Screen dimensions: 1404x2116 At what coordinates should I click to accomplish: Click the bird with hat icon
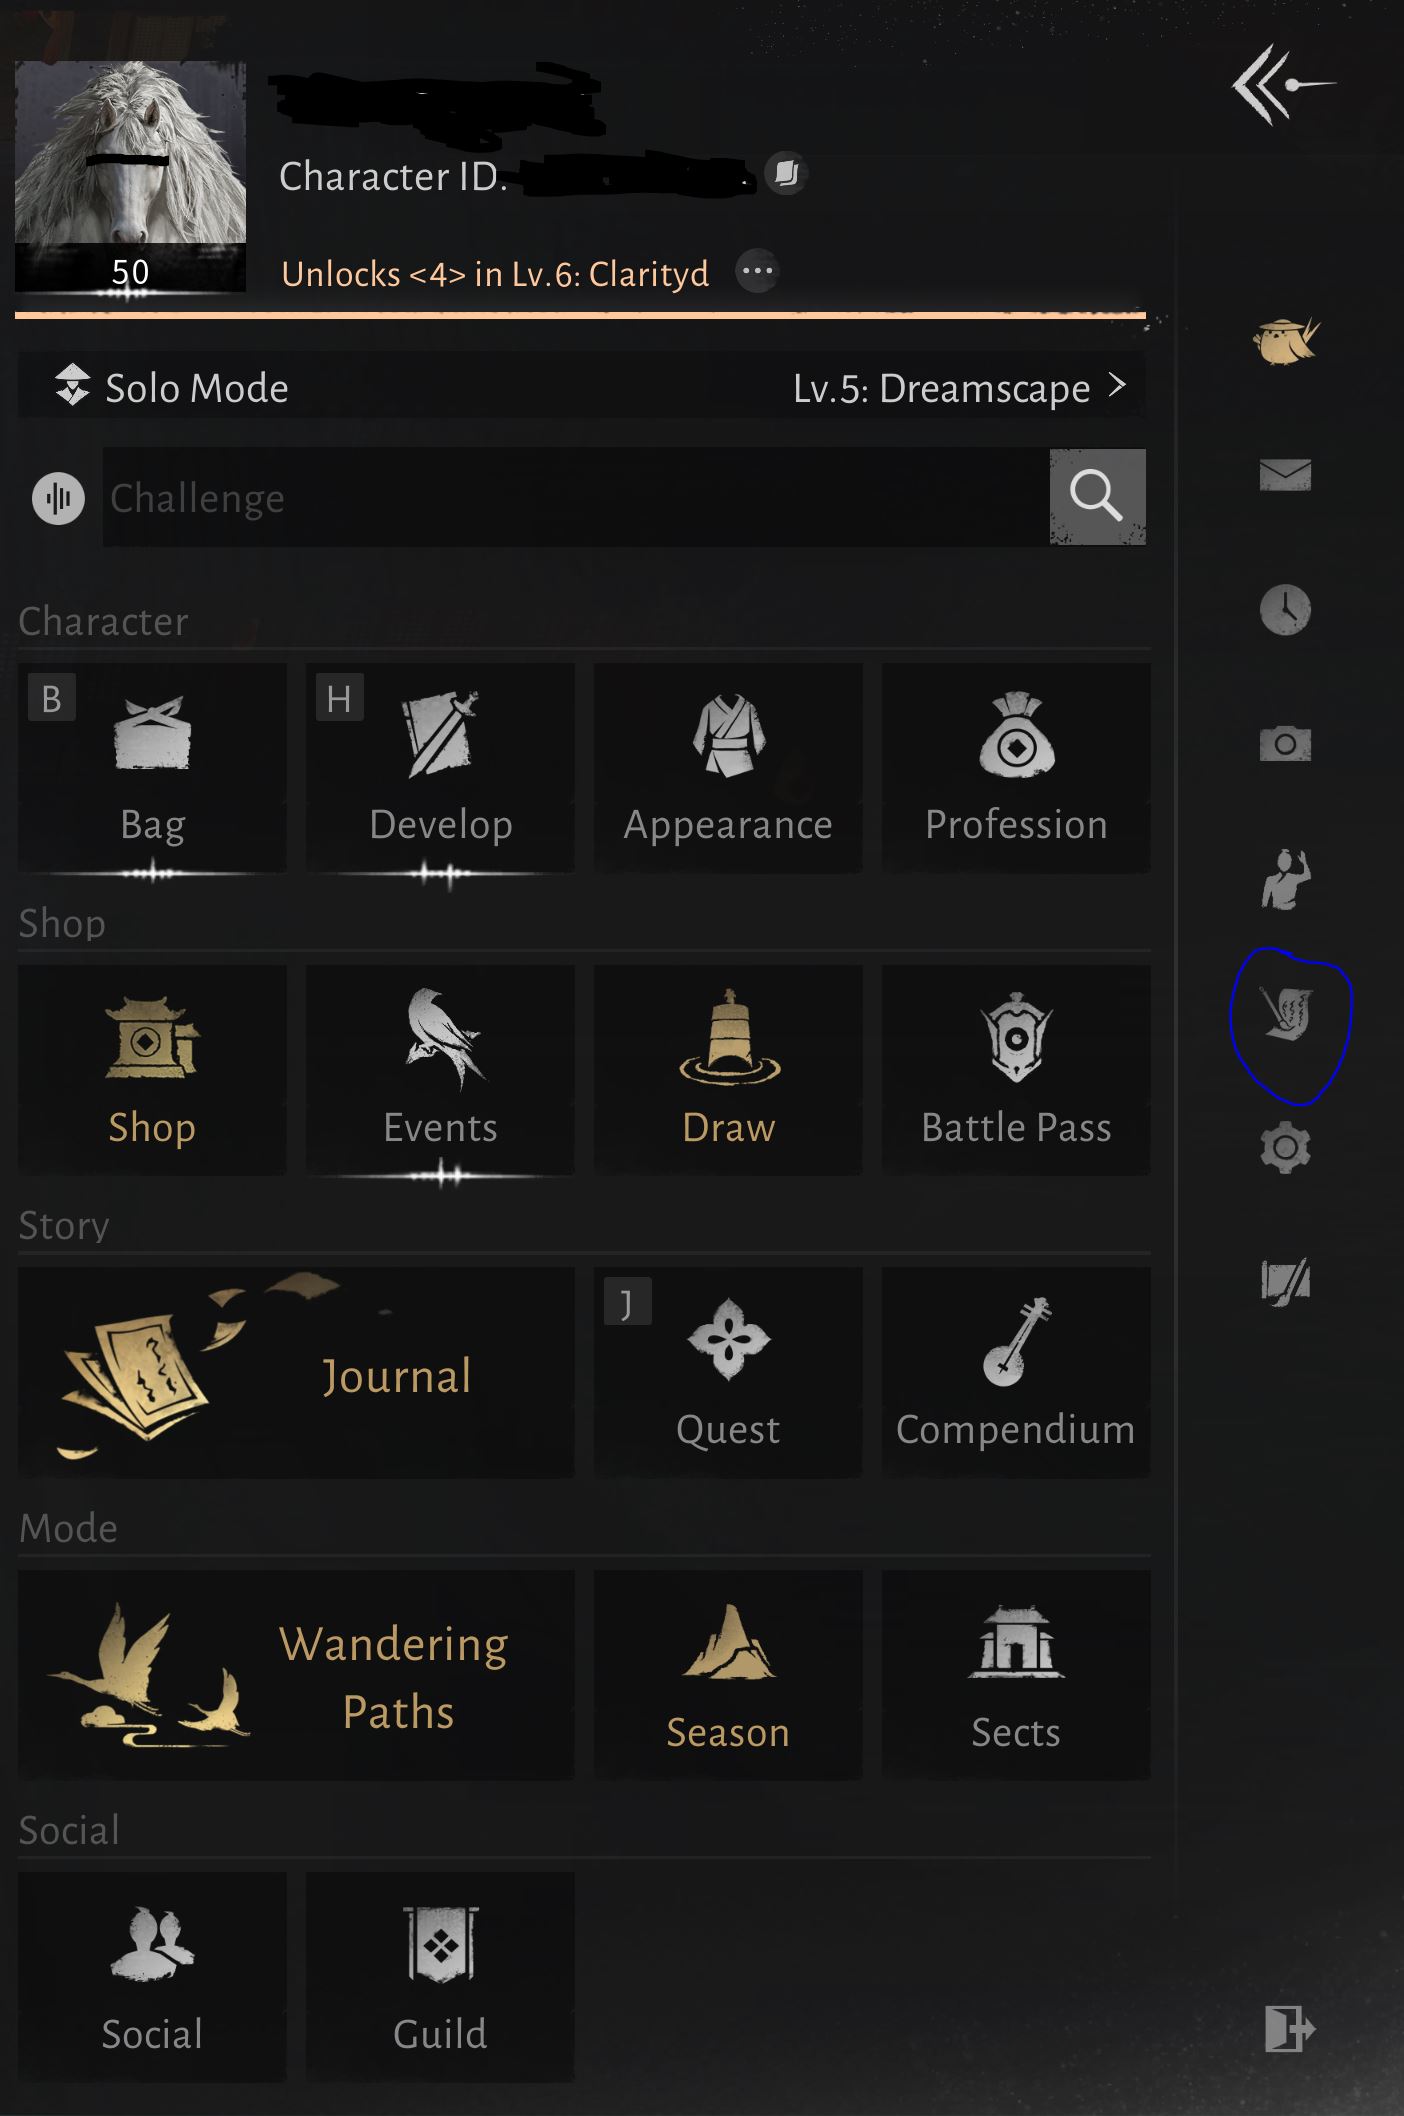tap(1286, 341)
